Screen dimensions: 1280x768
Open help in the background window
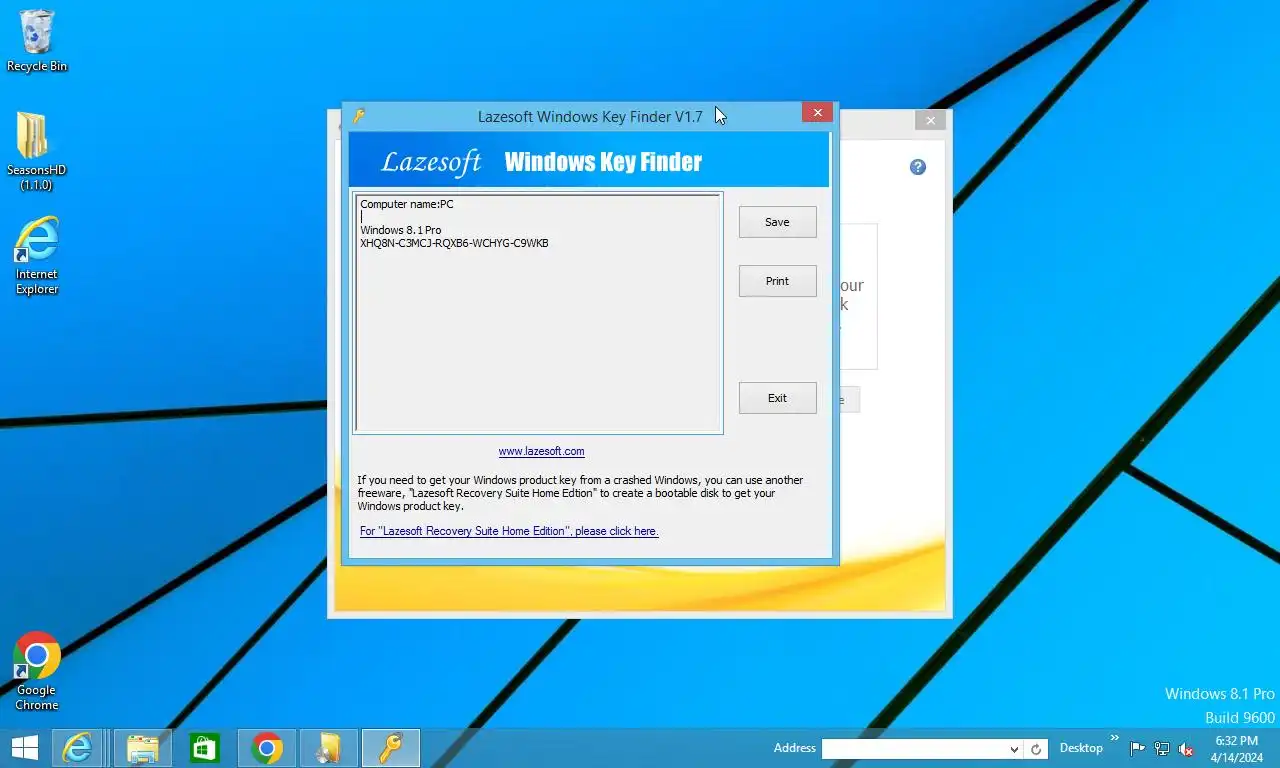918,167
